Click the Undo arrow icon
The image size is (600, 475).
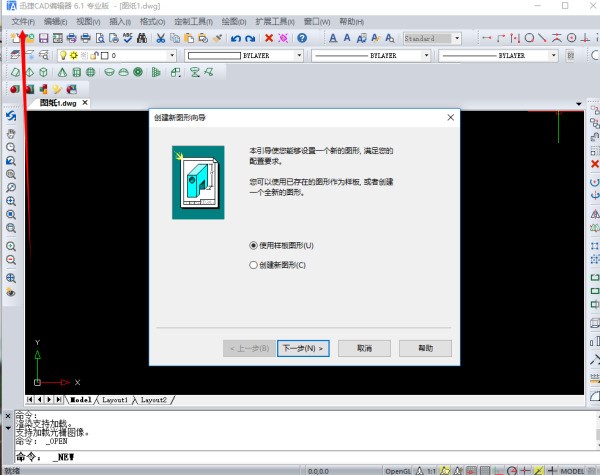pyautogui.click(x=236, y=38)
